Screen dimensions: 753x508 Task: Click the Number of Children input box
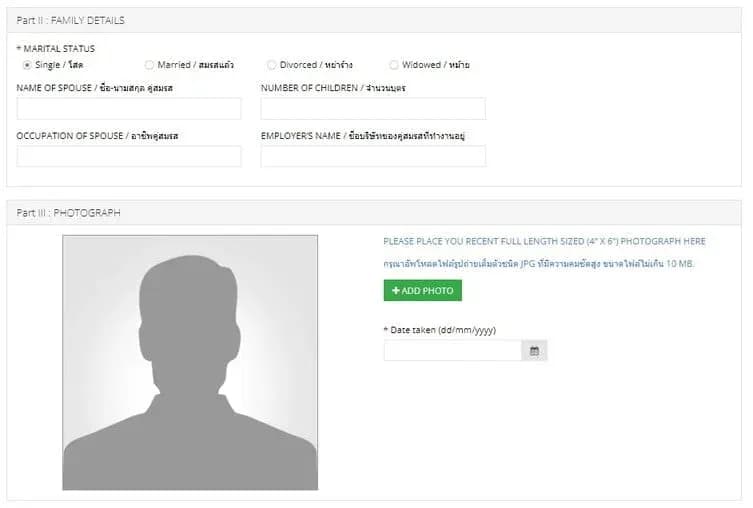372,109
